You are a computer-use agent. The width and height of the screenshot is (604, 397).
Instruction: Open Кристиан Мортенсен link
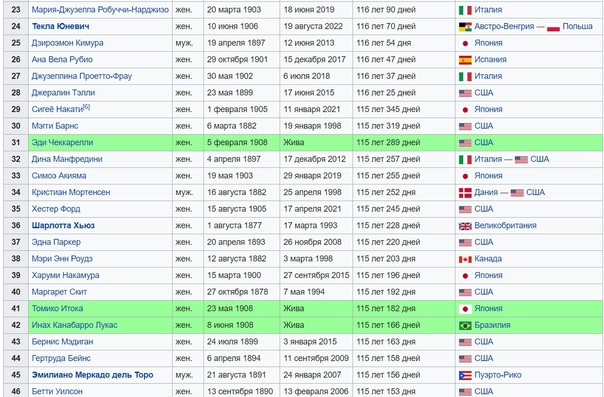click(x=71, y=192)
